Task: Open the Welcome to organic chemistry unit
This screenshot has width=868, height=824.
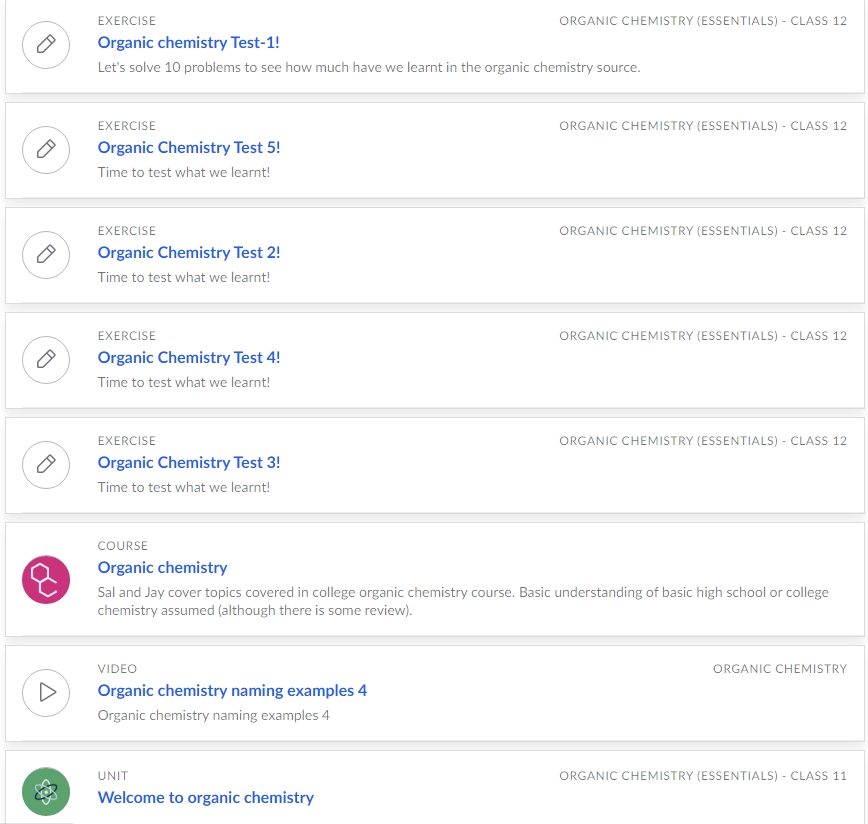Action: point(205,797)
